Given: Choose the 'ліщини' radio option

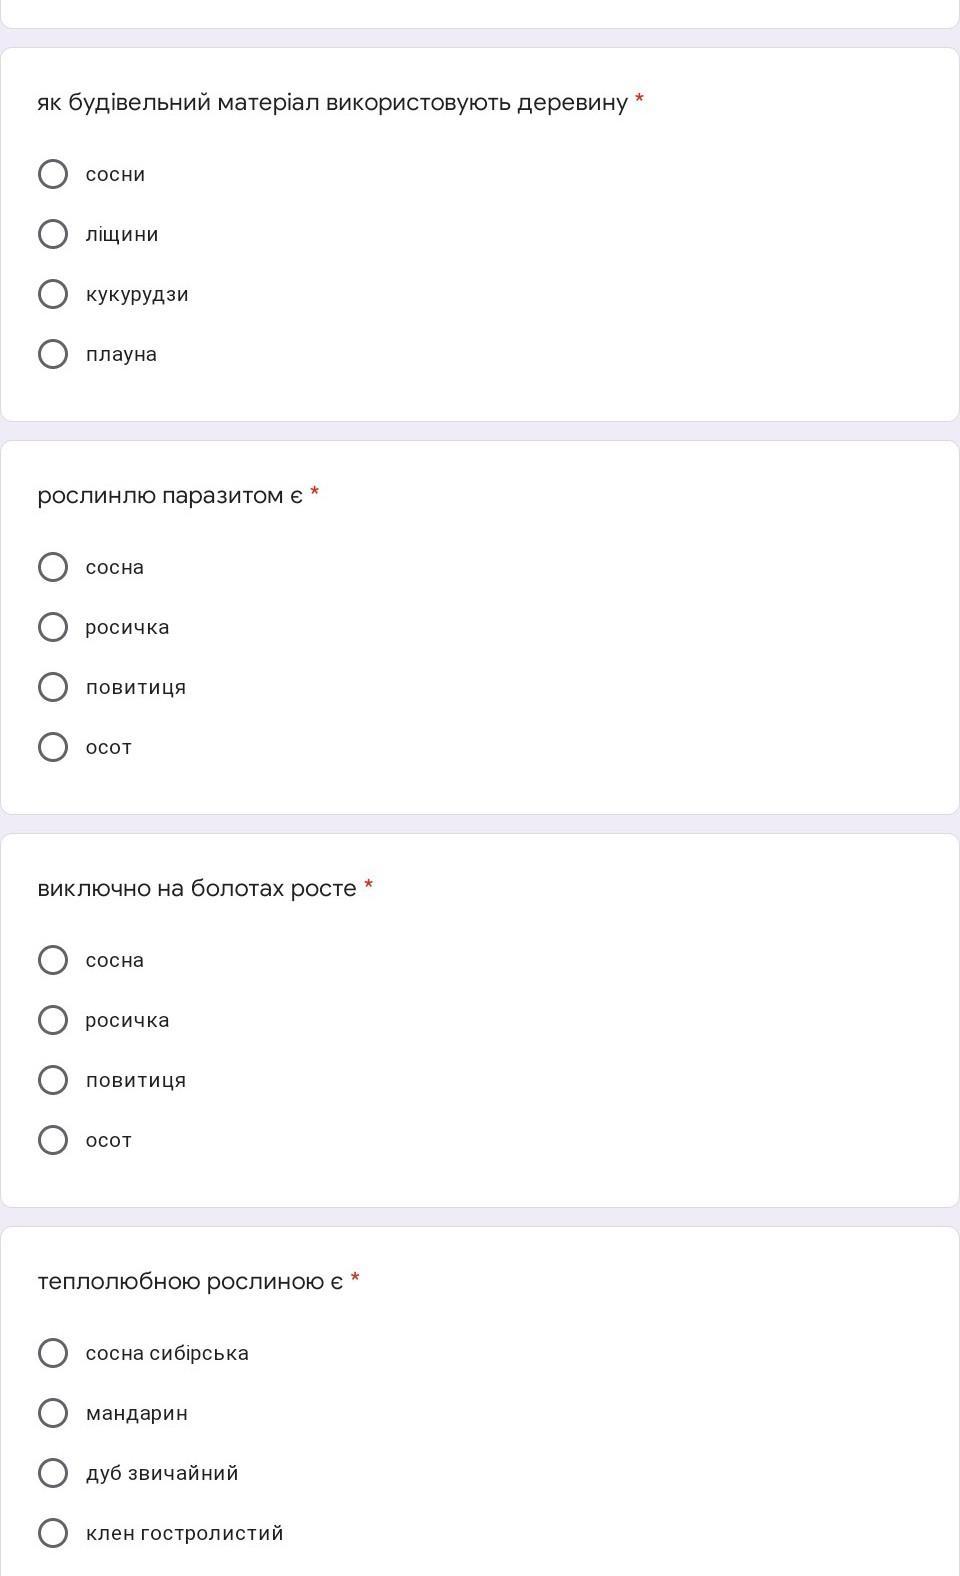Looking at the screenshot, I should tap(53, 234).
